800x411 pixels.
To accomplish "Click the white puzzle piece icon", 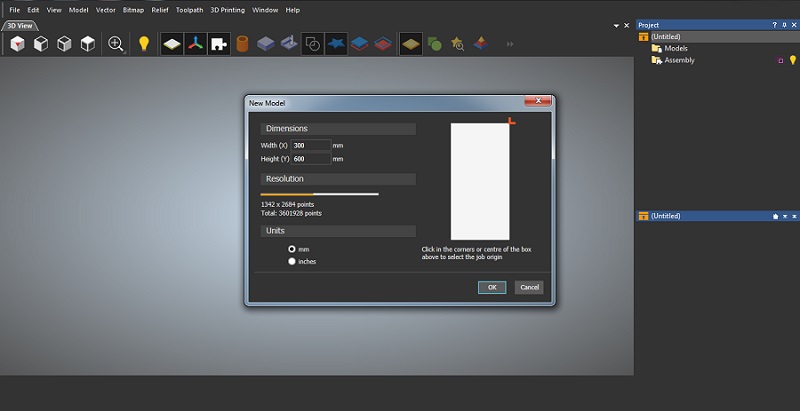I will pyautogui.click(x=218, y=43).
